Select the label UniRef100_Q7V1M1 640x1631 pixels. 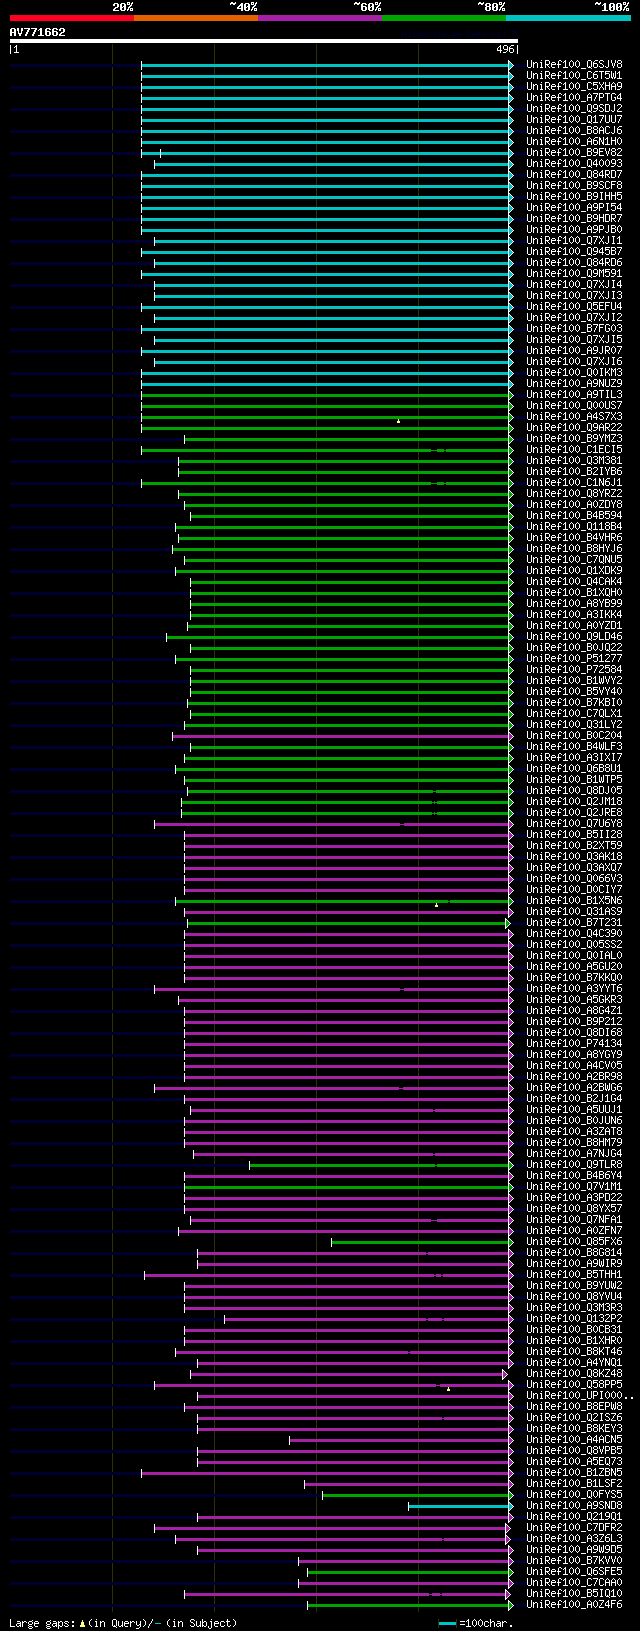[x=574, y=1186]
